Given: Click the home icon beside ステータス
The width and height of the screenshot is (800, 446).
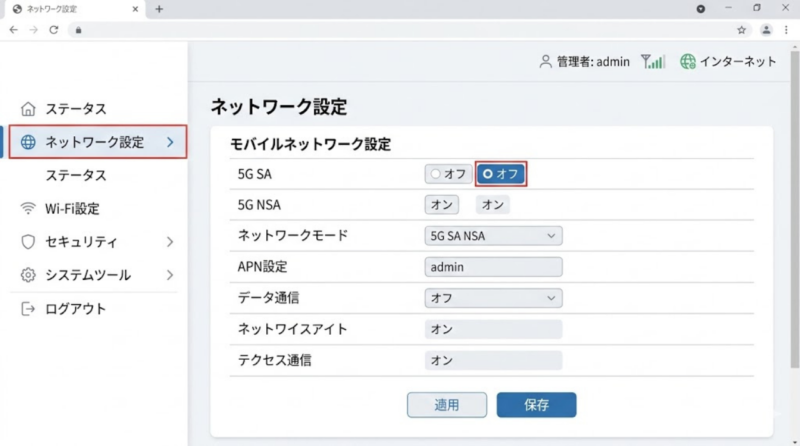Looking at the screenshot, I should (x=28, y=109).
